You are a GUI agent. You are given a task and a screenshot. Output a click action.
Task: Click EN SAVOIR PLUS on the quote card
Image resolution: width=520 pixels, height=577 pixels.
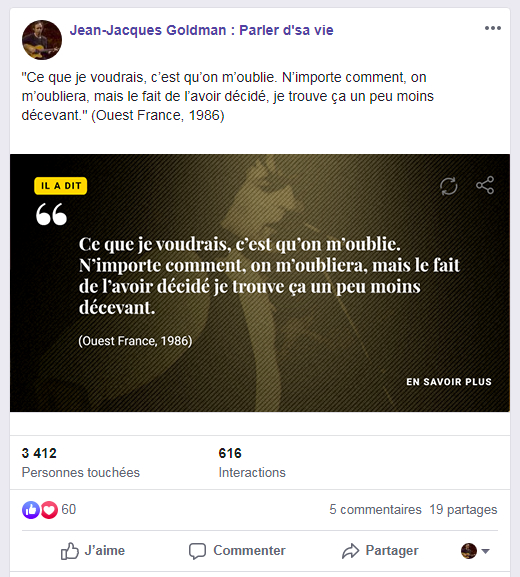449,382
